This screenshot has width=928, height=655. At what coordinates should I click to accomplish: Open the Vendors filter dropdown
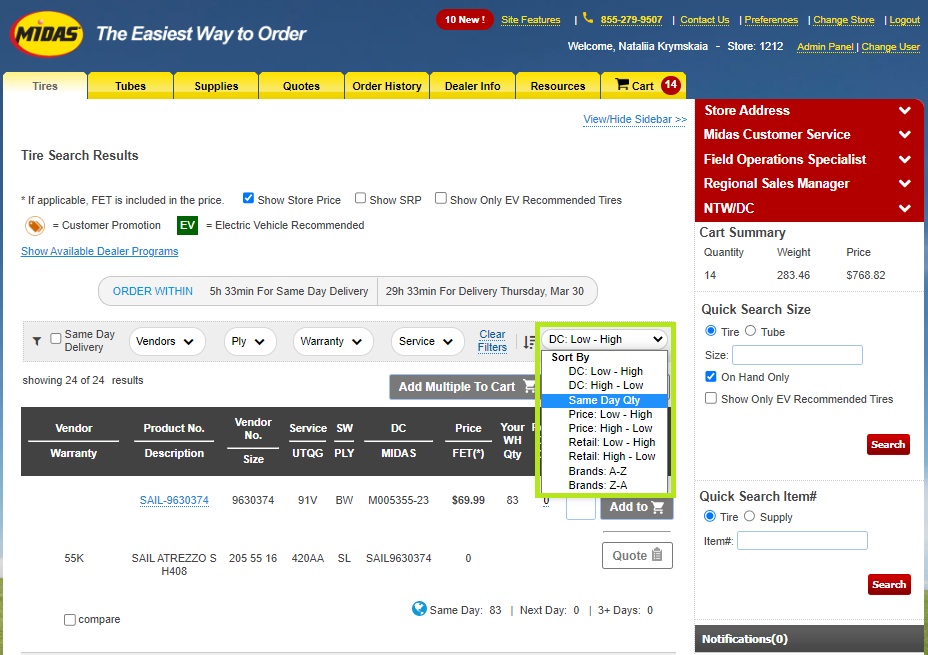click(167, 341)
